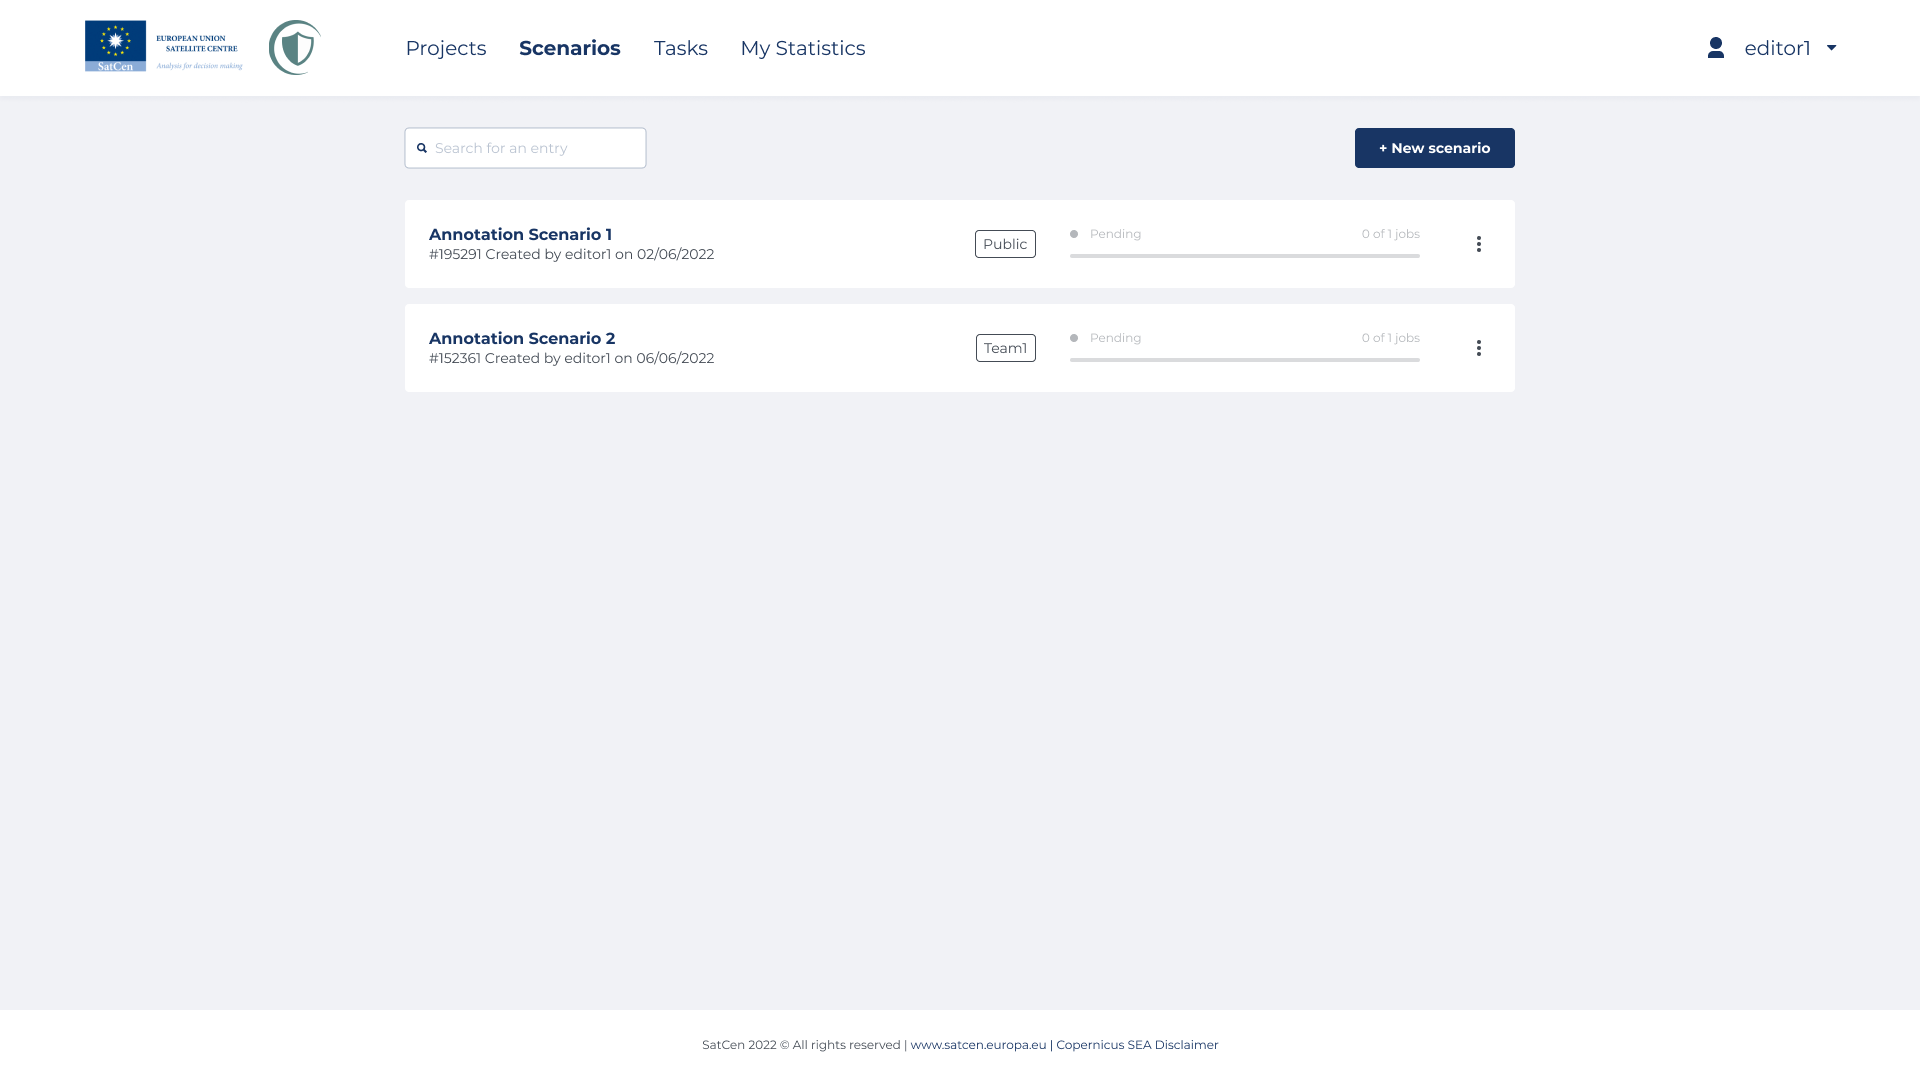Click Annotation Scenario 1 progress bar

pos(1244,256)
